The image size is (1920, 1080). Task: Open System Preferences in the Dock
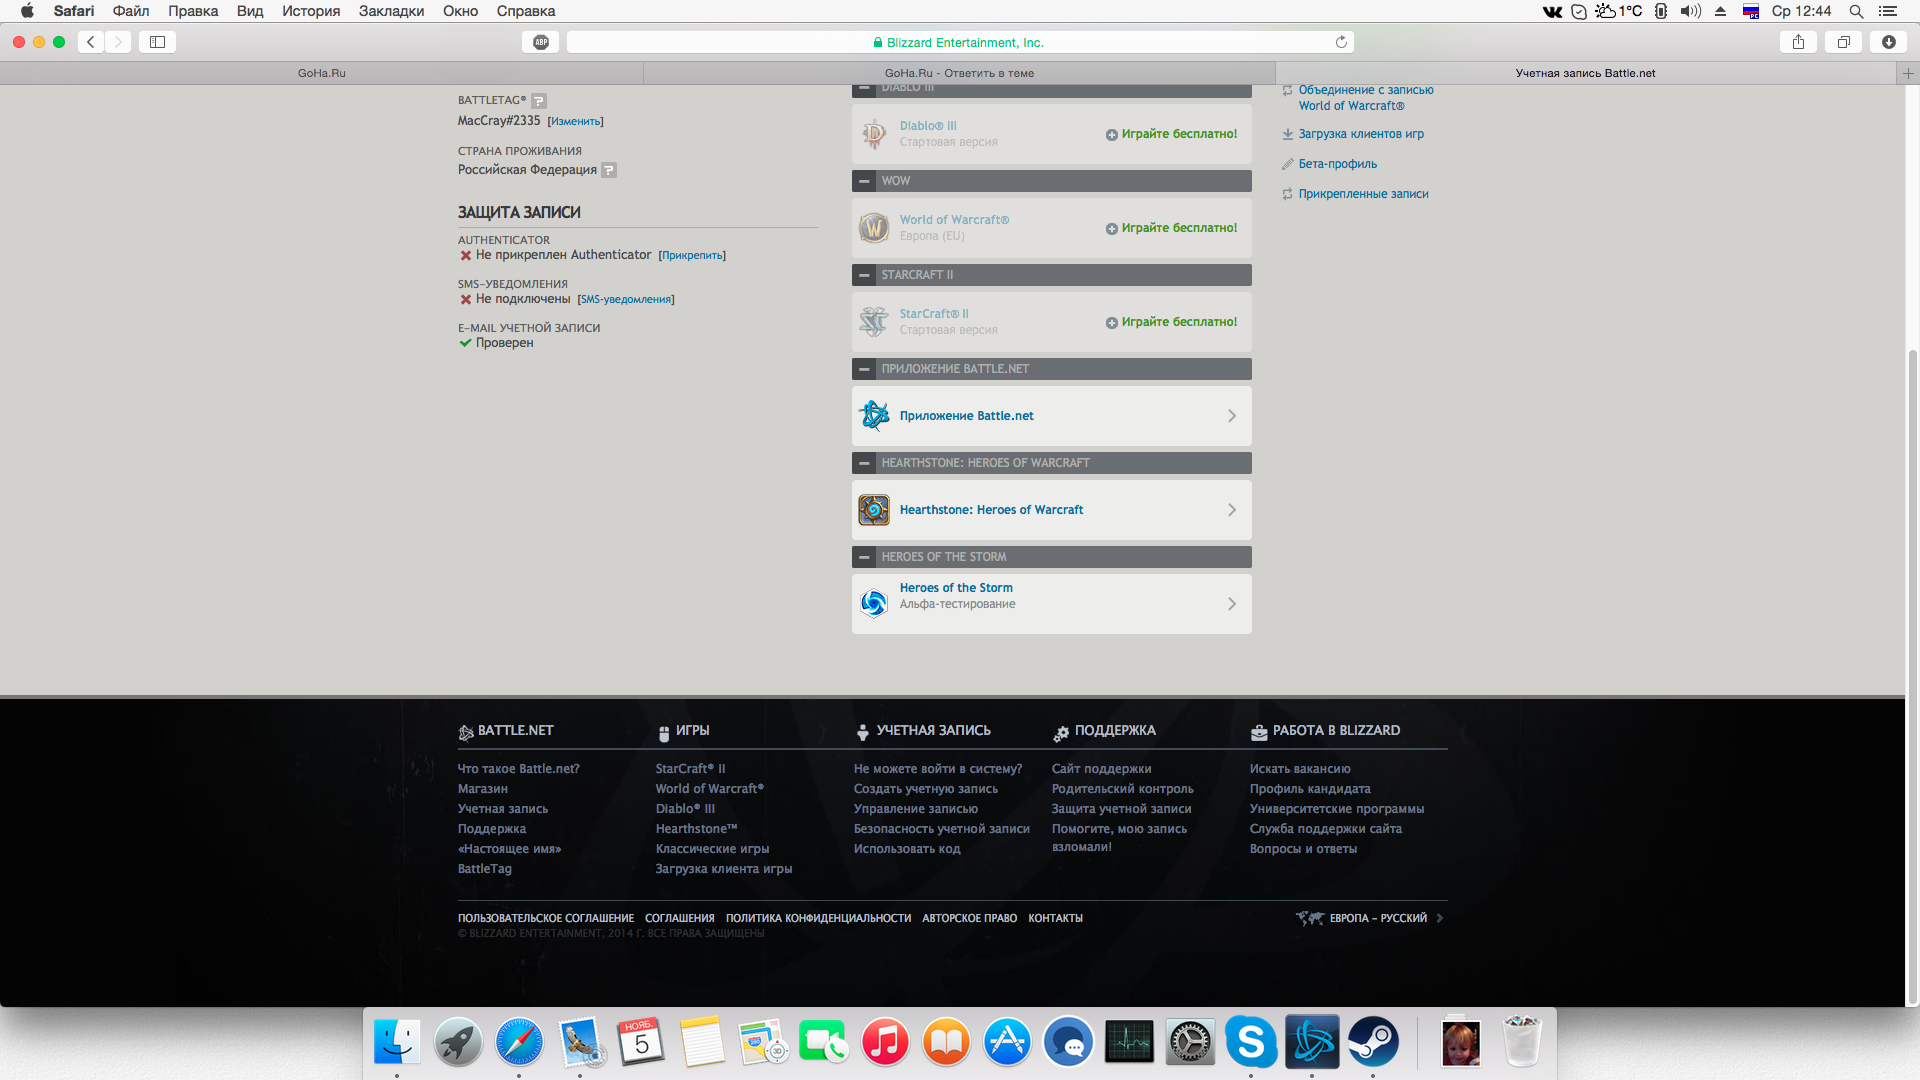[1190, 1042]
